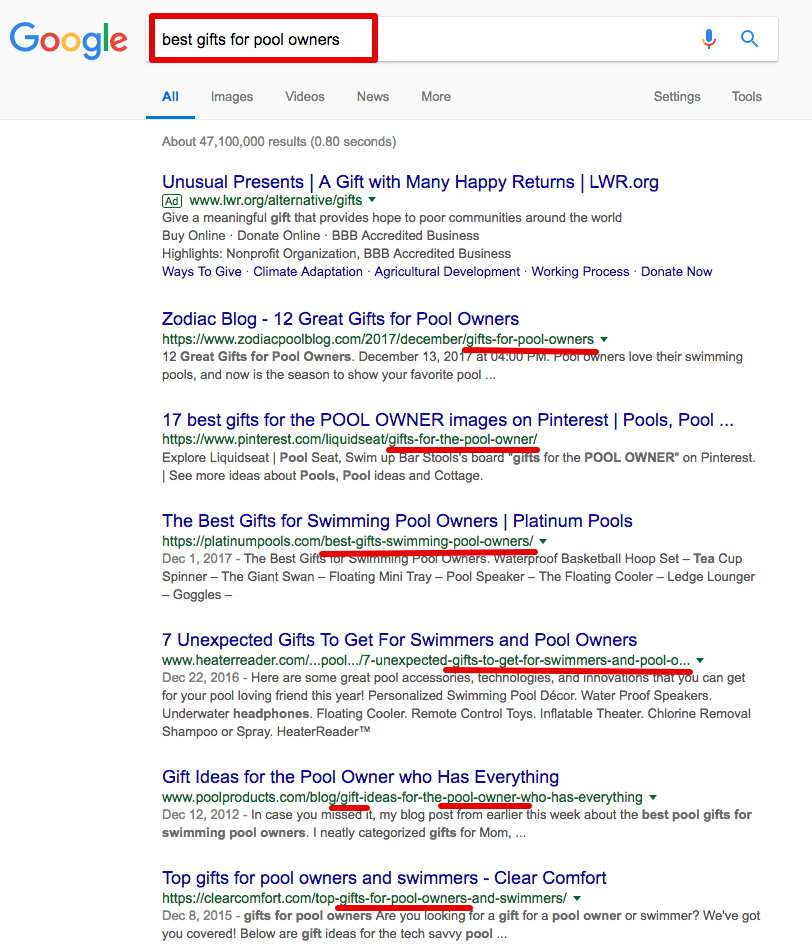Open Gift Ideas for the Pool Owner result

361,777
